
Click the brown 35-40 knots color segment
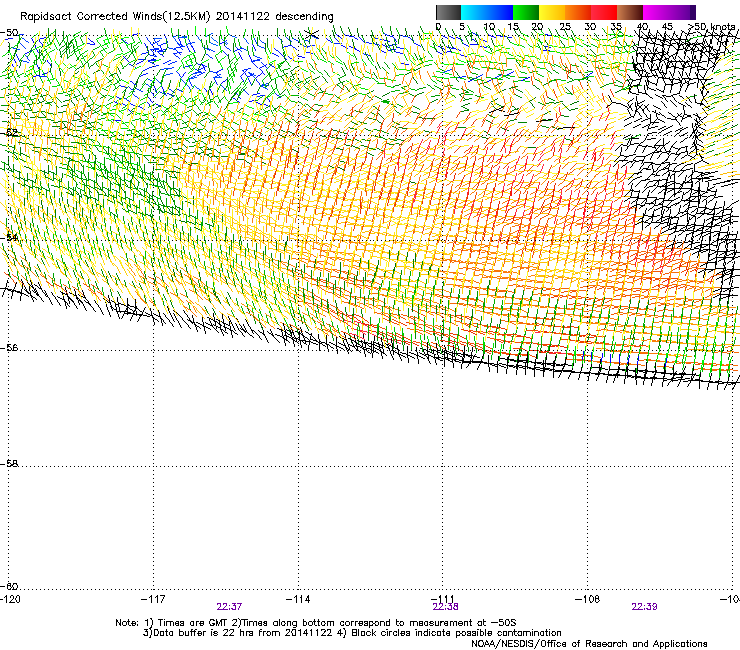click(x=630, y=12)
